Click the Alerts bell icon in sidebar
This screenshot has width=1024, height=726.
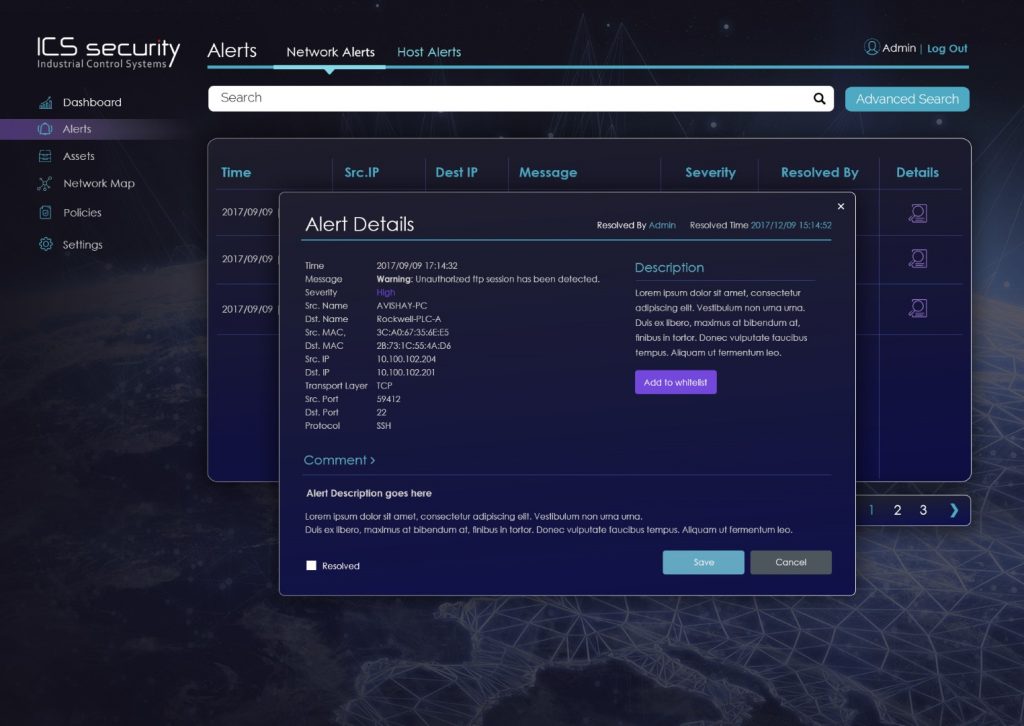(x=45, y=129)
